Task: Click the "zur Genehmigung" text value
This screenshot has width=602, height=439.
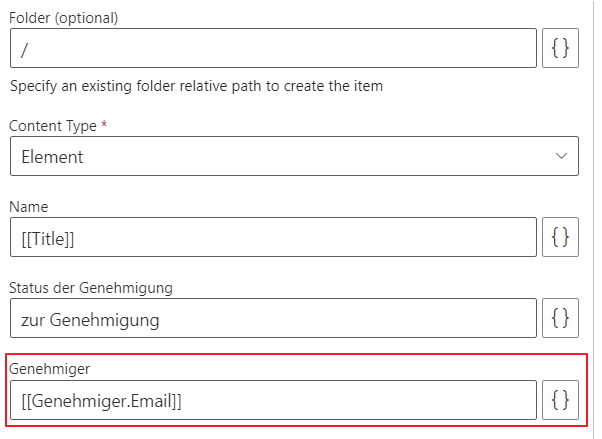Action: 91,320
